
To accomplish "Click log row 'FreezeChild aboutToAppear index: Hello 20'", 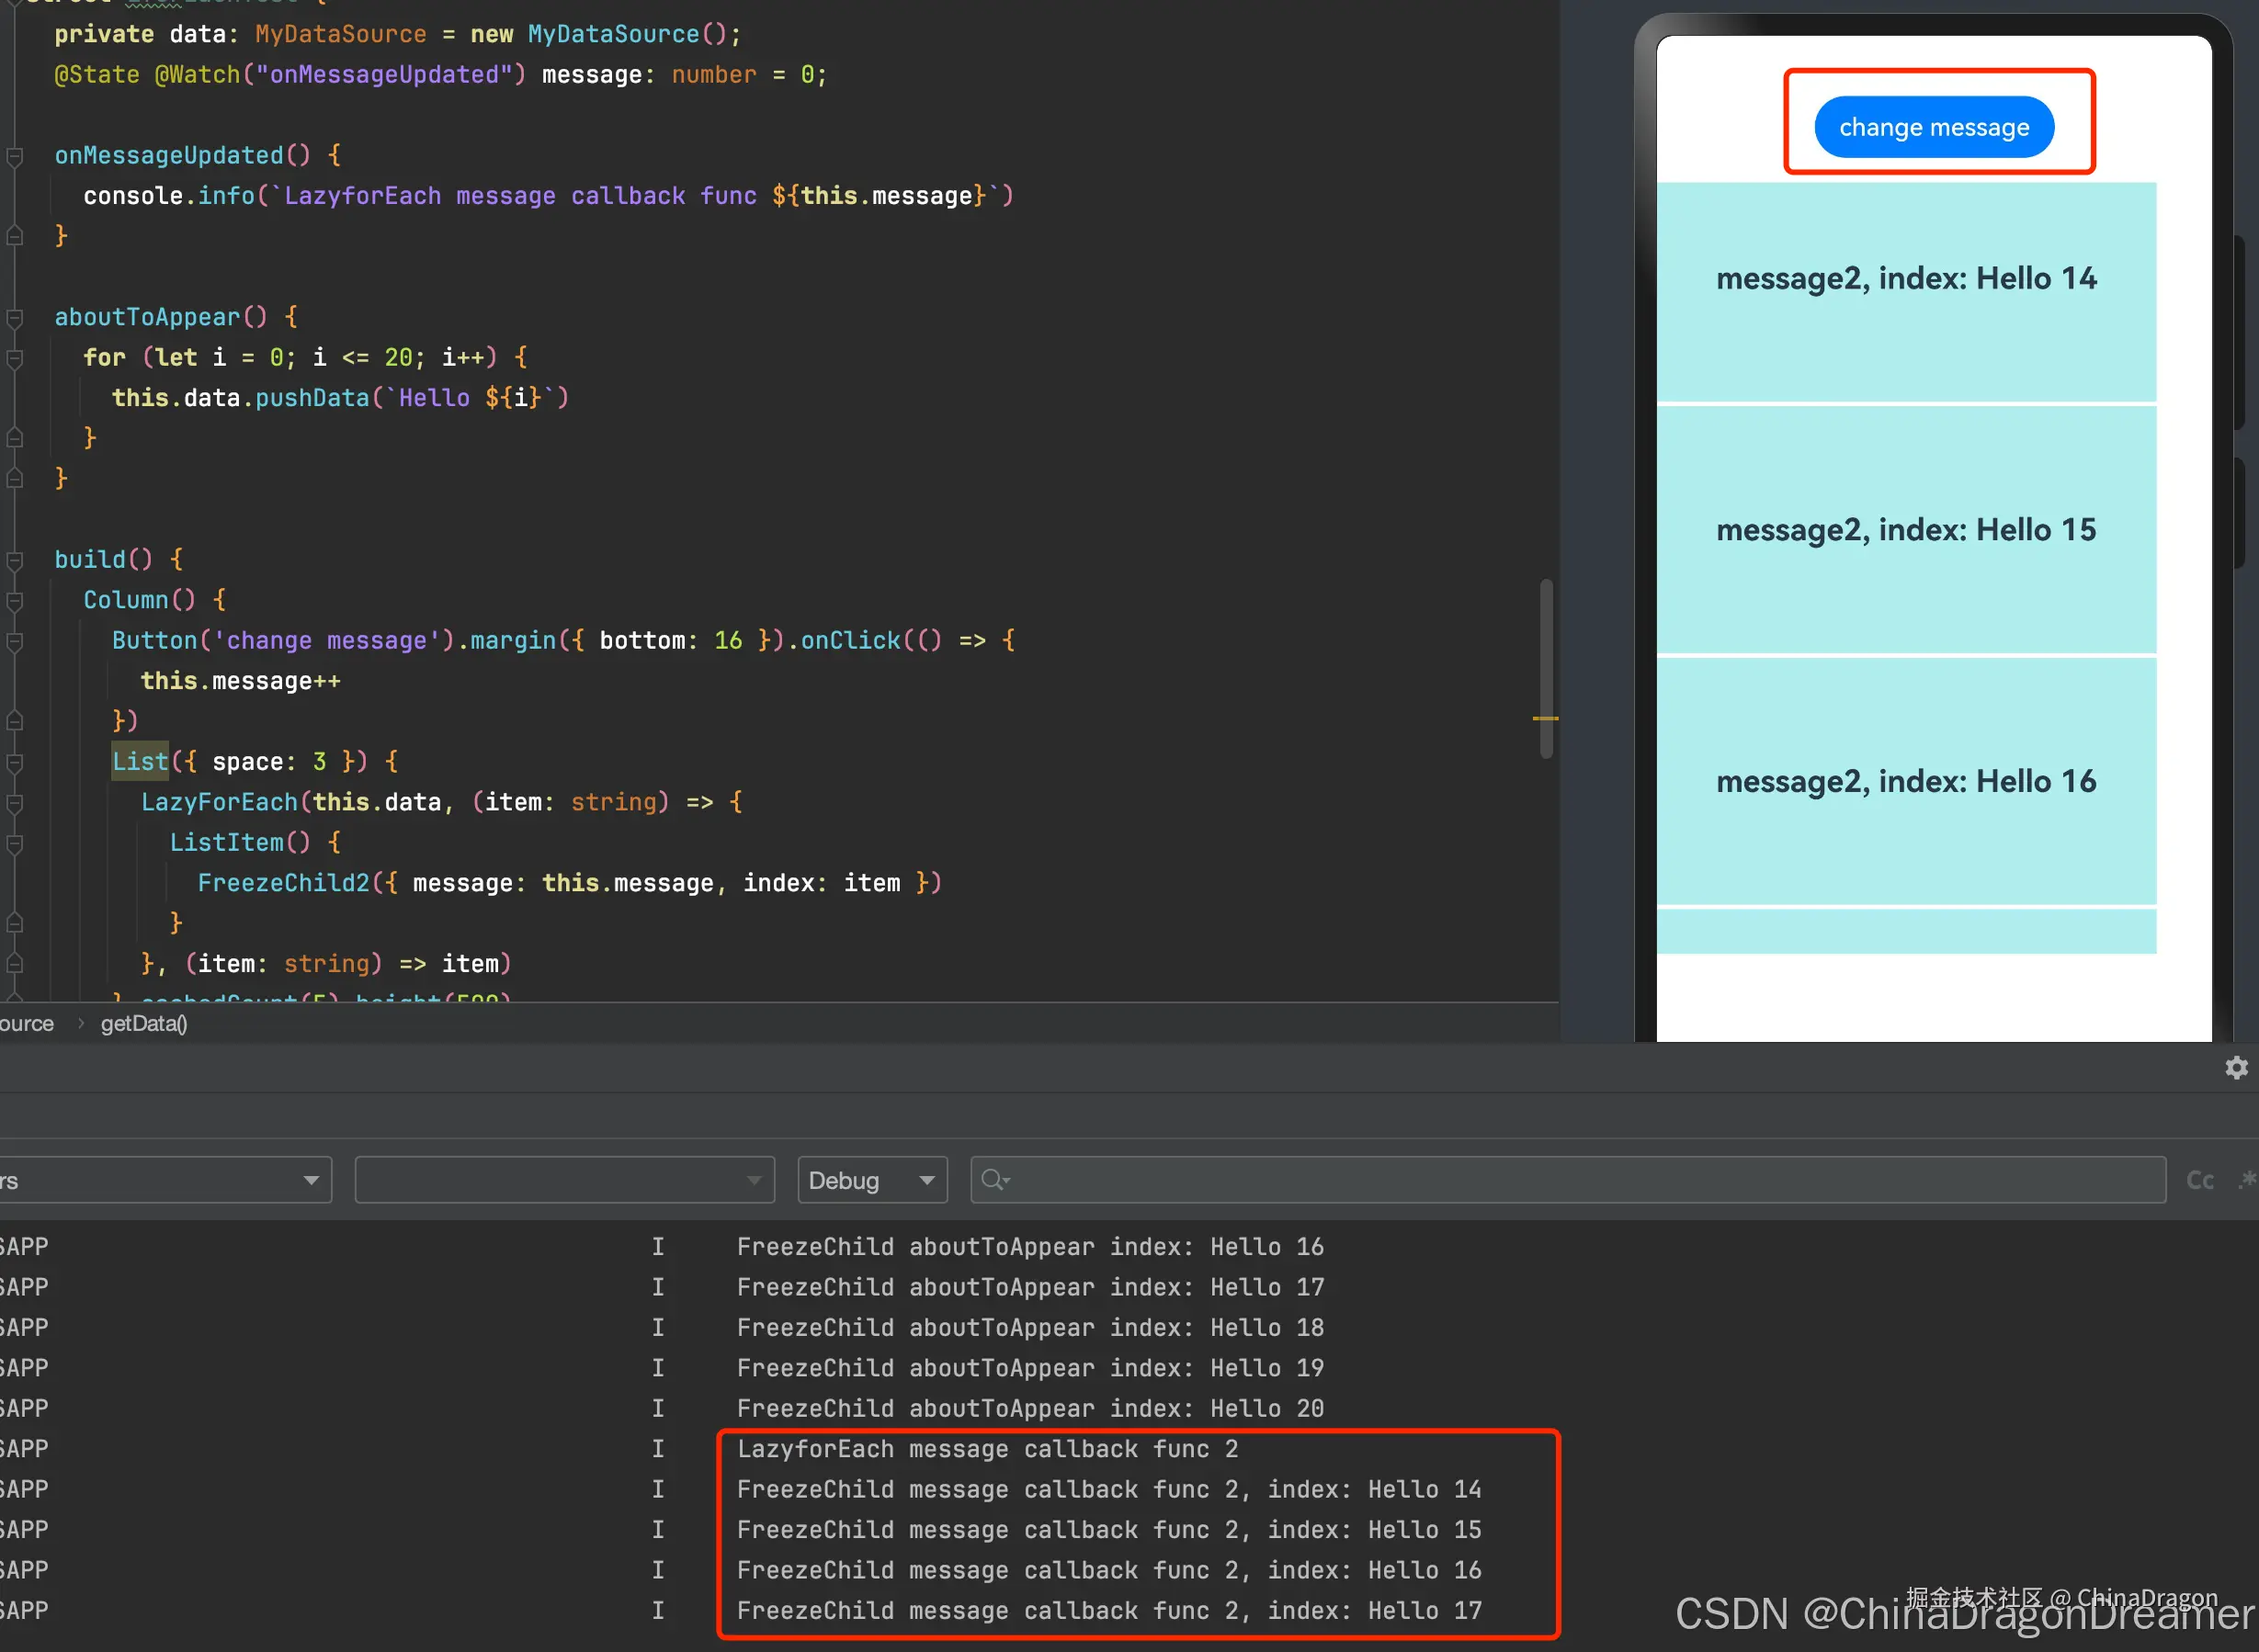I will point(1030,1408).
